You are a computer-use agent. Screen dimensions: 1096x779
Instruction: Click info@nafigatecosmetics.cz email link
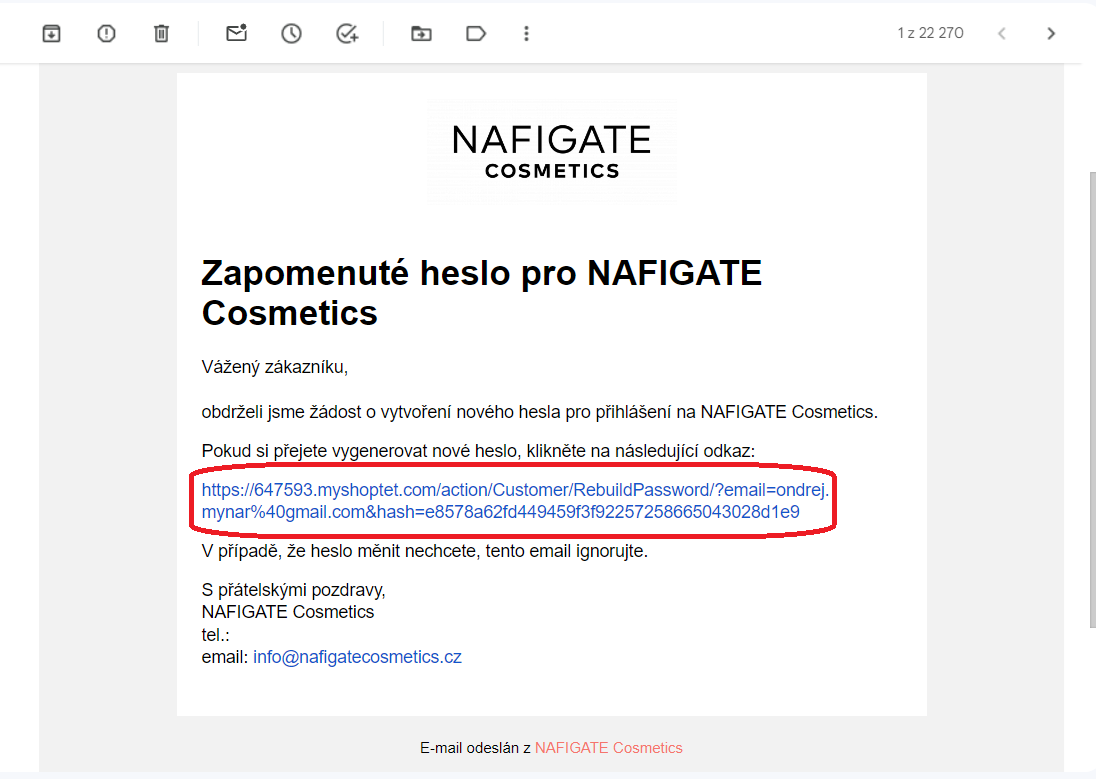click(357, 657)
